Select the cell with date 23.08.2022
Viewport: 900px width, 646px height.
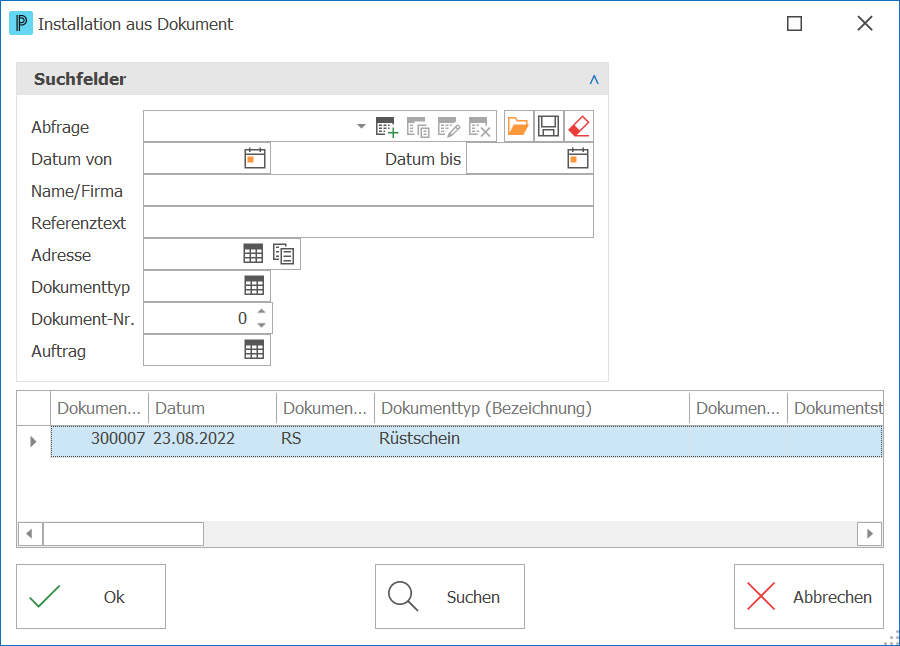[x=212, y=439]
